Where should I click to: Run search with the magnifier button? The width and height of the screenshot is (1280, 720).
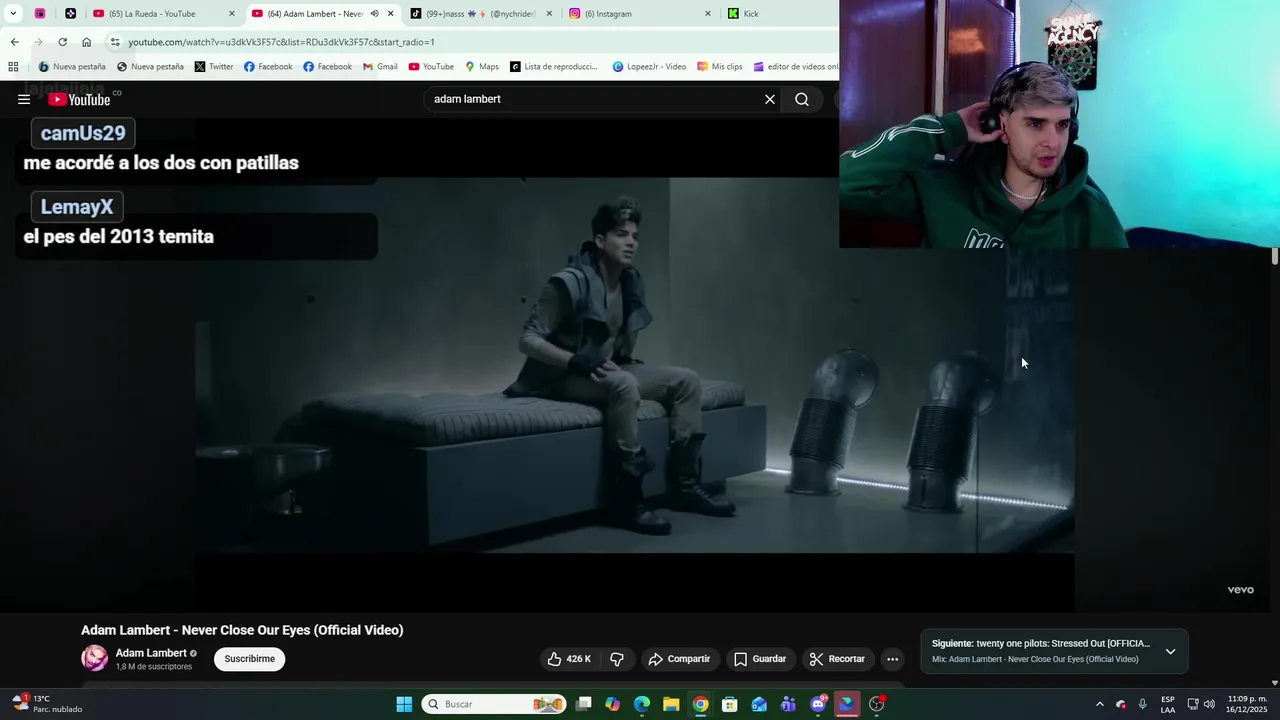click(x=802, y=99)
